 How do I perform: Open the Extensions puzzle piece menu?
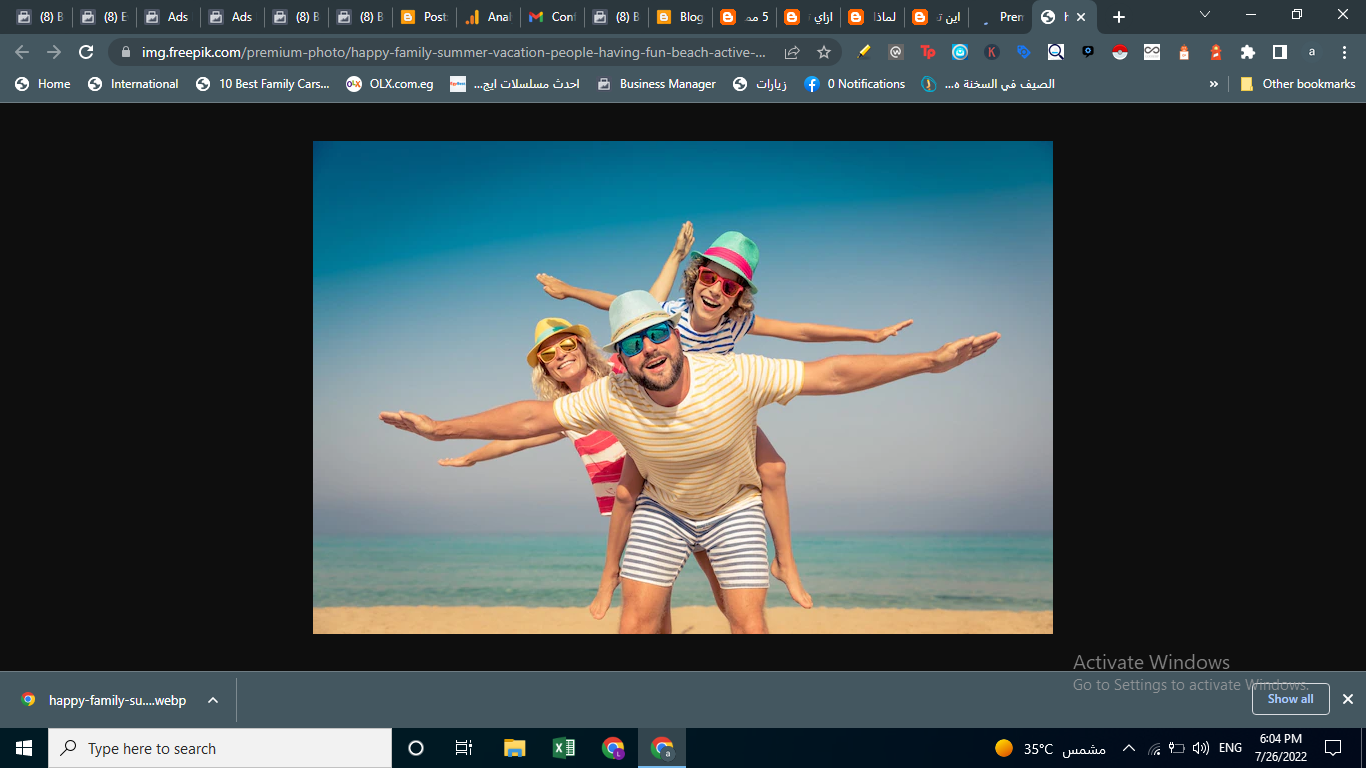[x=1247, y=52]
